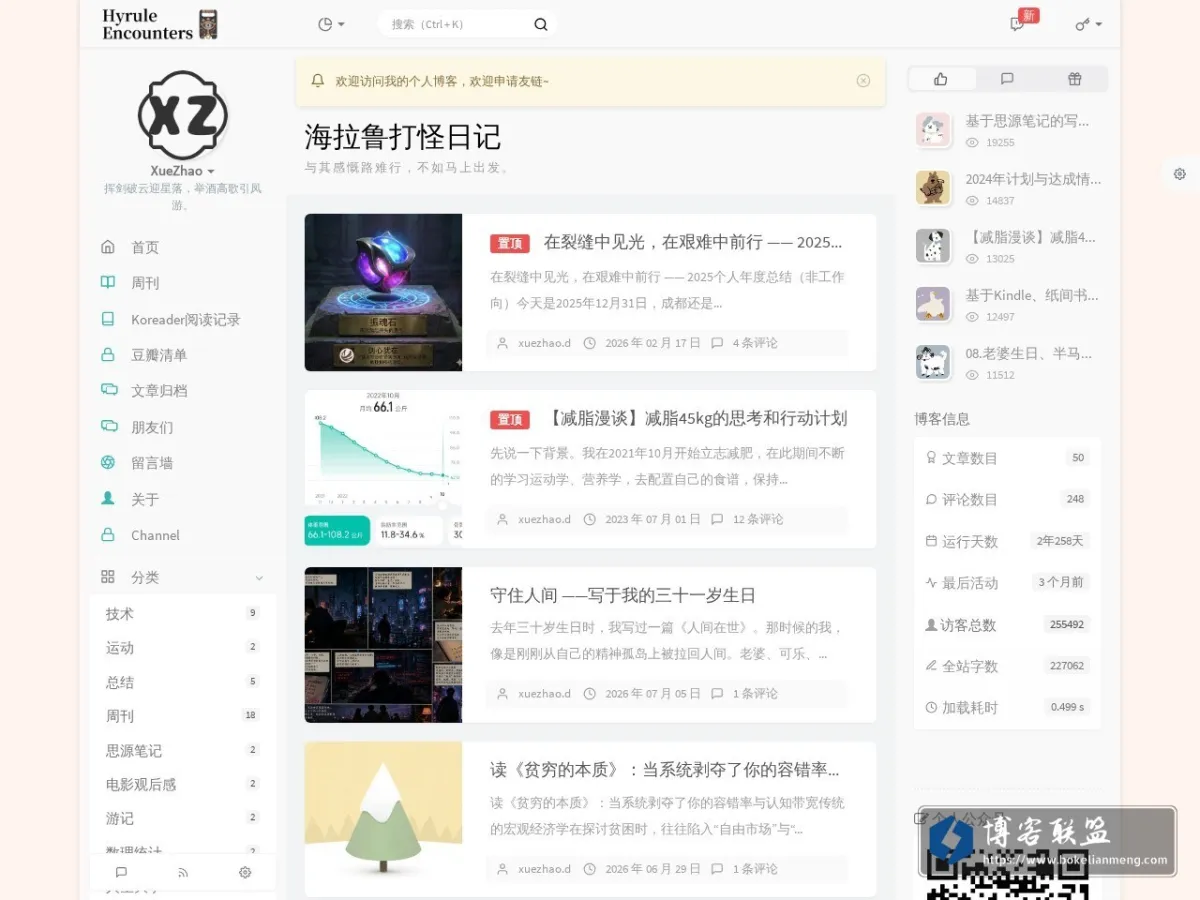Click the brown dog avatar thumbnail
1200x900 pixels.
point(933,188)
